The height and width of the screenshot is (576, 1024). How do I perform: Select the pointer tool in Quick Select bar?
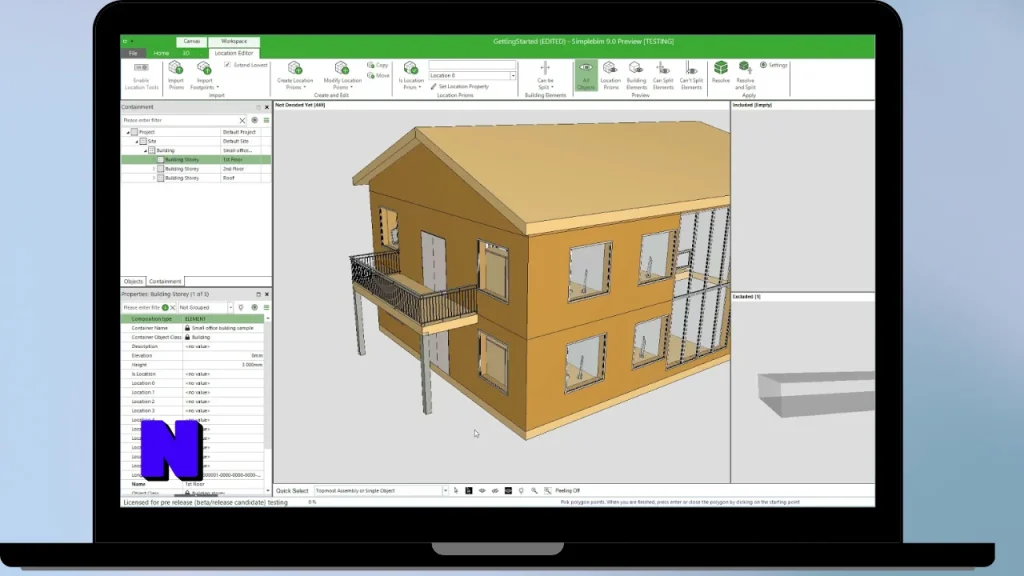[456, 490]
